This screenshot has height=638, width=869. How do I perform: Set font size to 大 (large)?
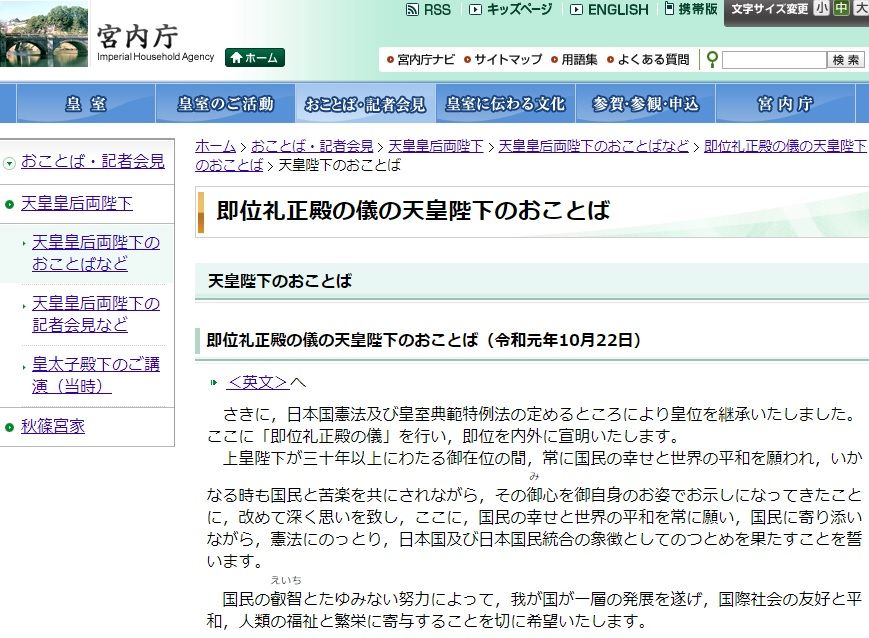860,9
